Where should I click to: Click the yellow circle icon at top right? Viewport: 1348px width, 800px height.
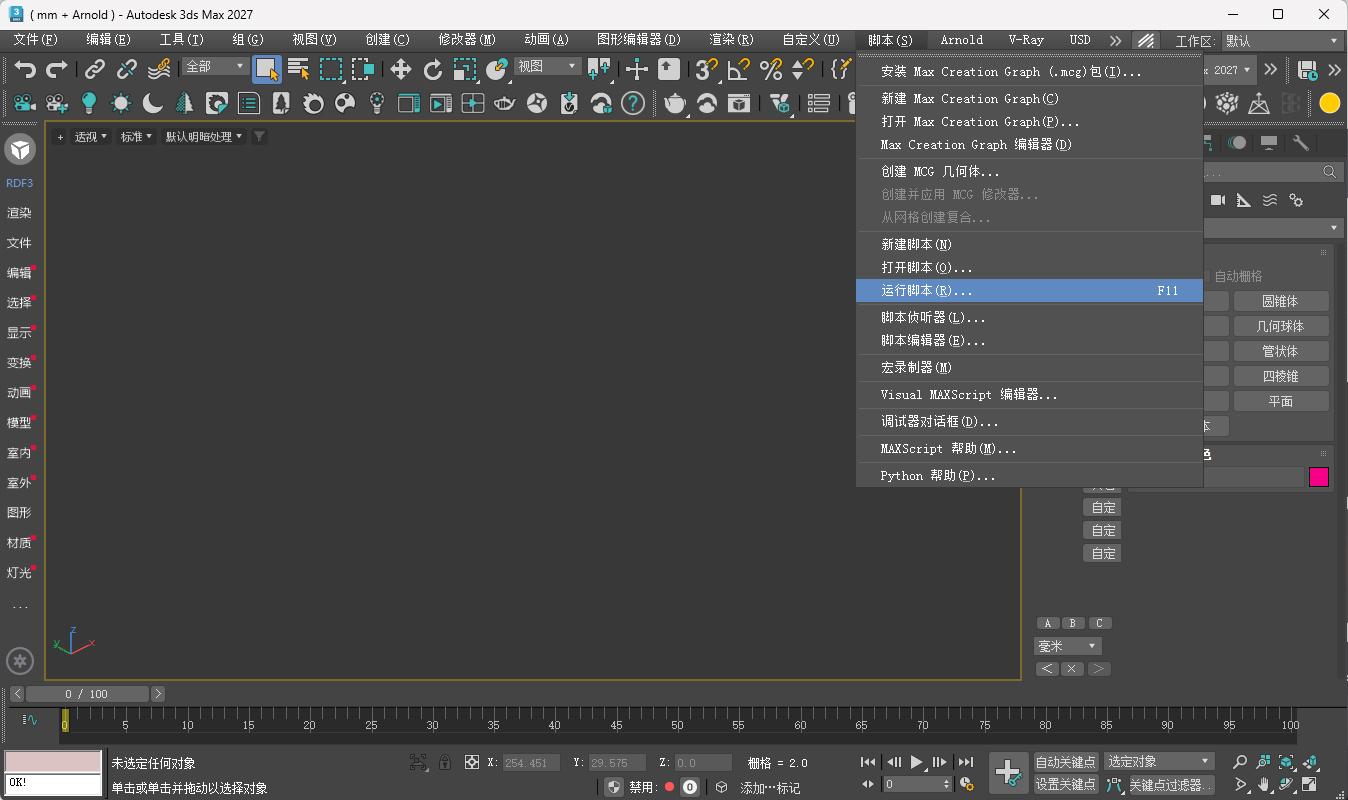point(1329,103)
